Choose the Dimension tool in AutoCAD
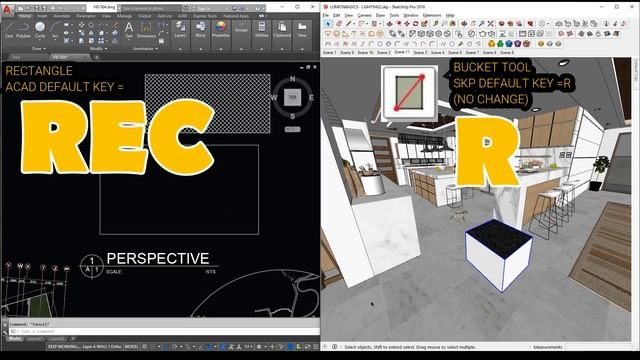640x360 pixels. 146,29
